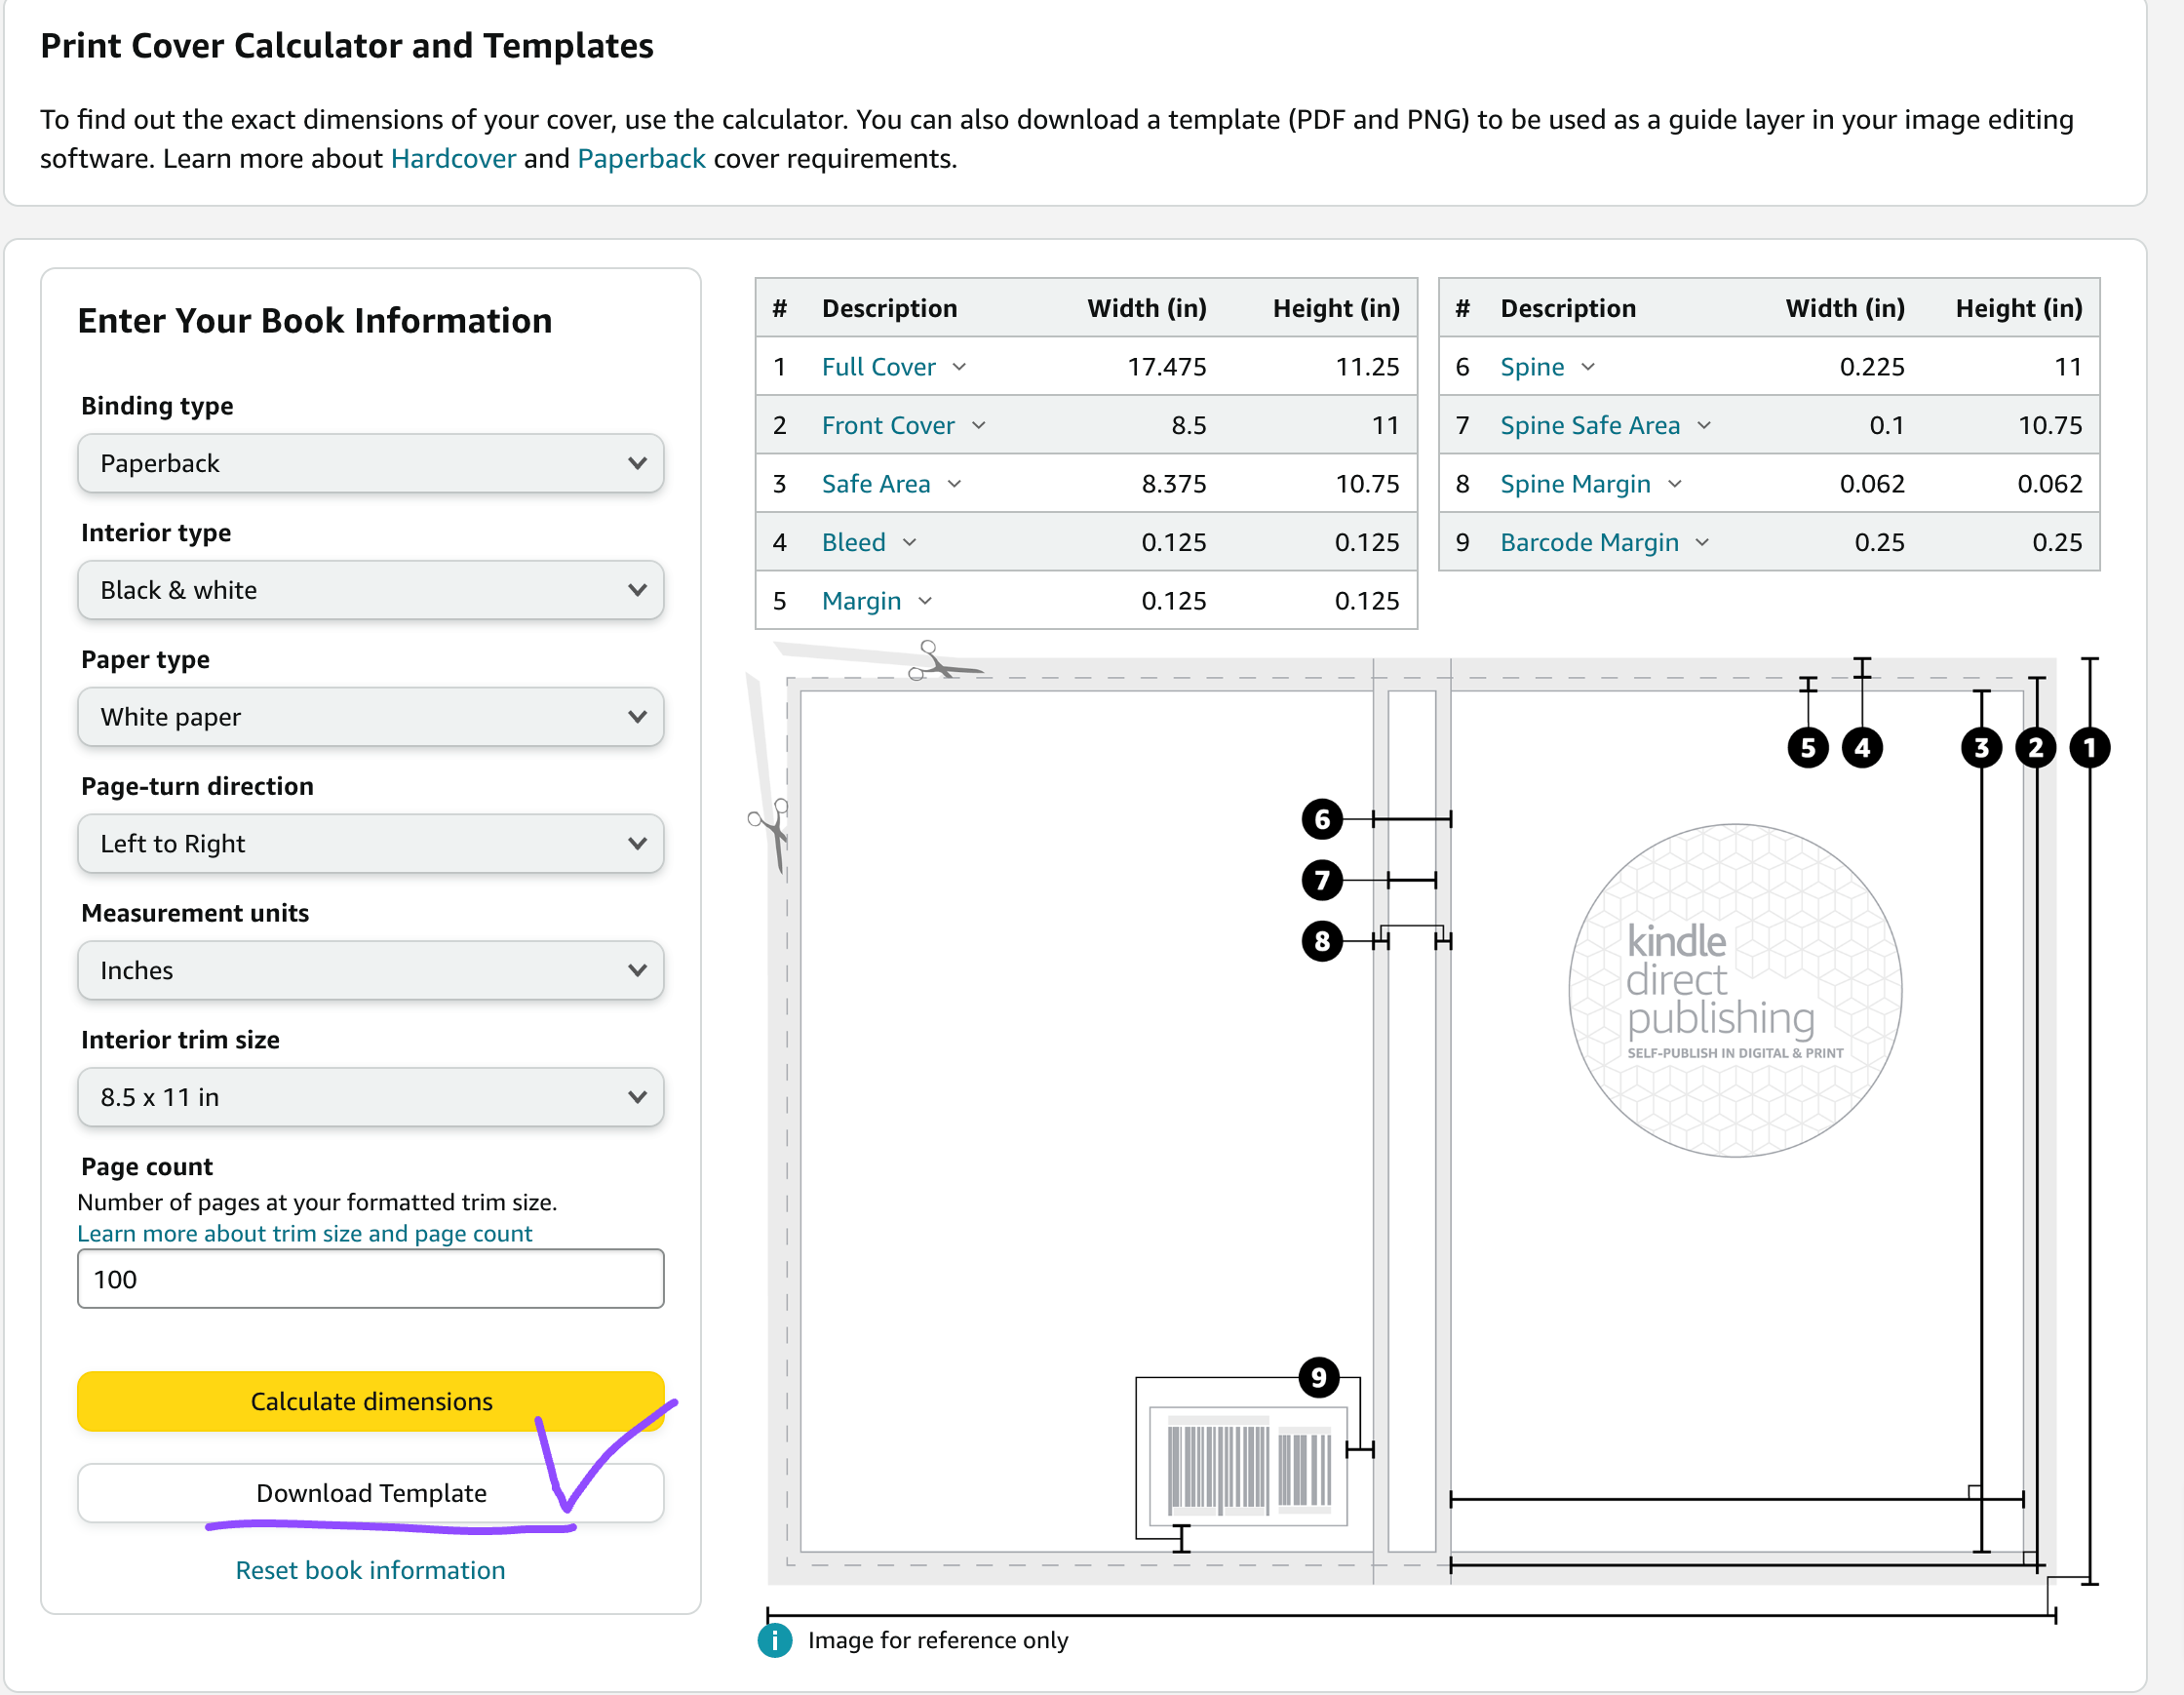
Task: Open the Hardcover requirements link
Action: tap(453, 158)
